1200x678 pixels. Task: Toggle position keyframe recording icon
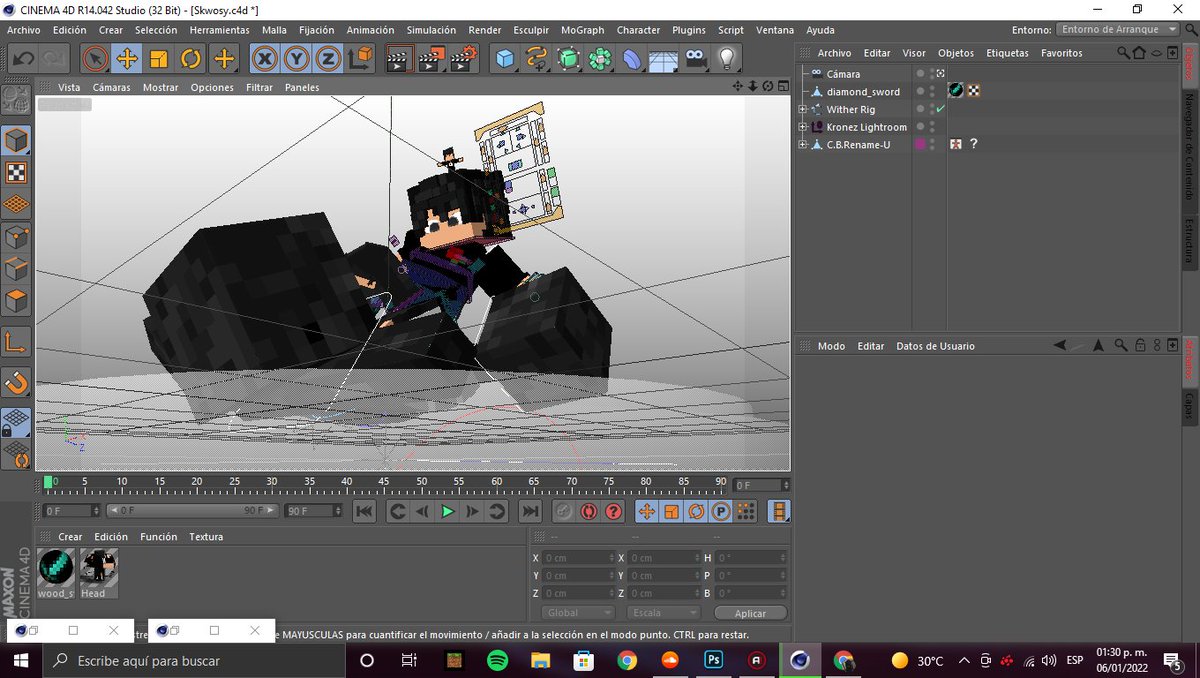[x=646, y=511]
